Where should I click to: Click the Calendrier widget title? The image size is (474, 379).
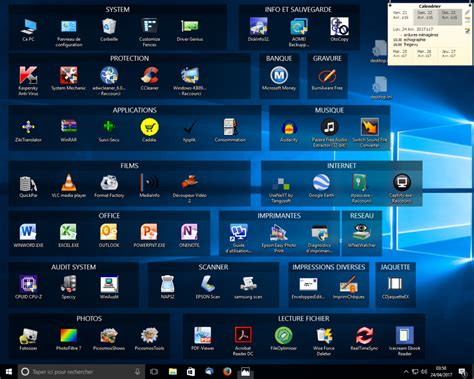point(430,6)
